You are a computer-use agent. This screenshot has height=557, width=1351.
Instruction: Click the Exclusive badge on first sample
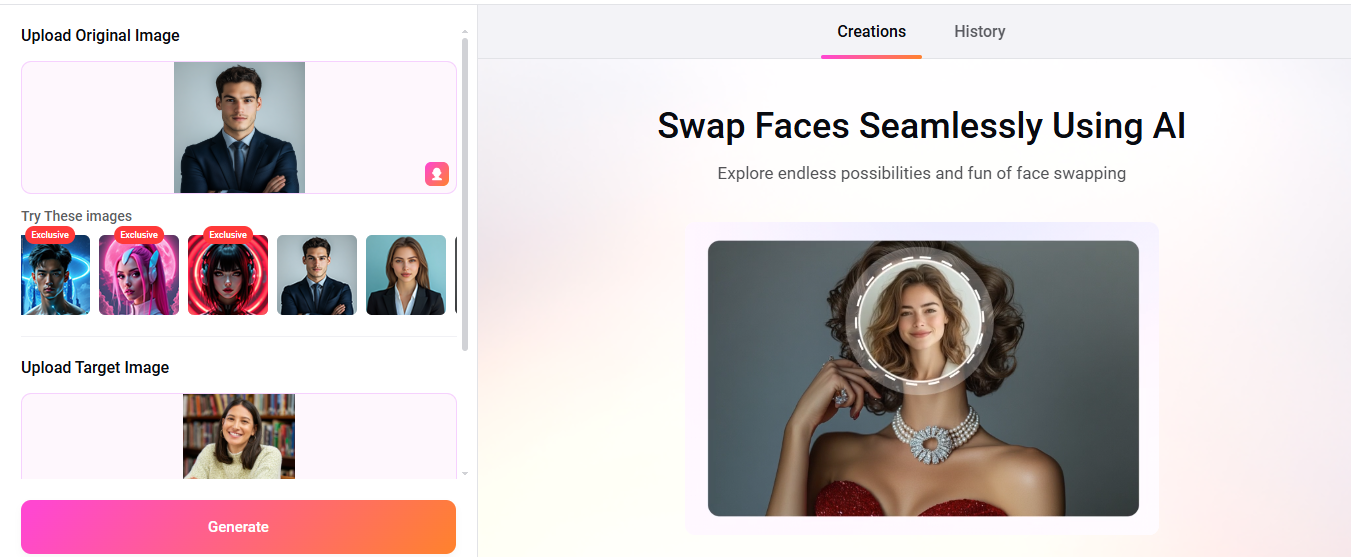pos(50,235)
